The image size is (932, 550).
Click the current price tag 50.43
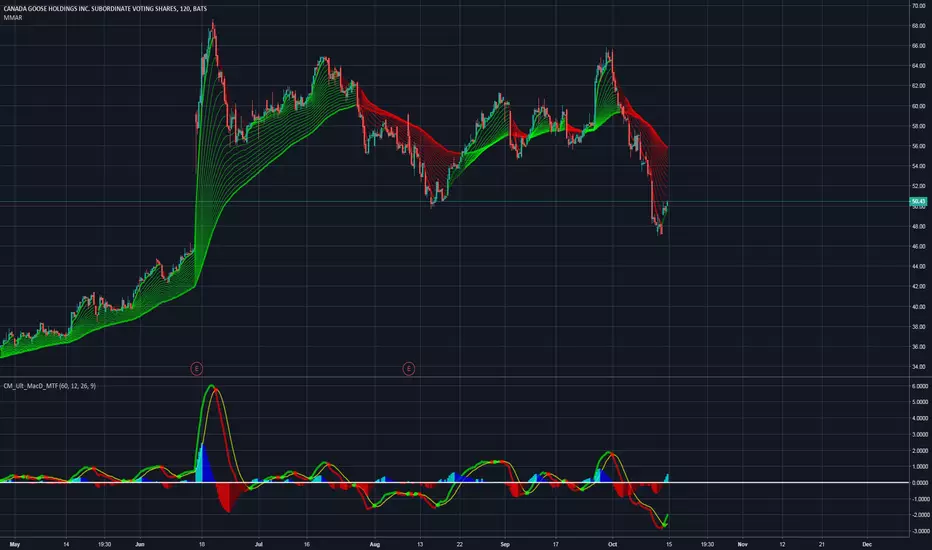pyautogui.click(x=918, y=202)
